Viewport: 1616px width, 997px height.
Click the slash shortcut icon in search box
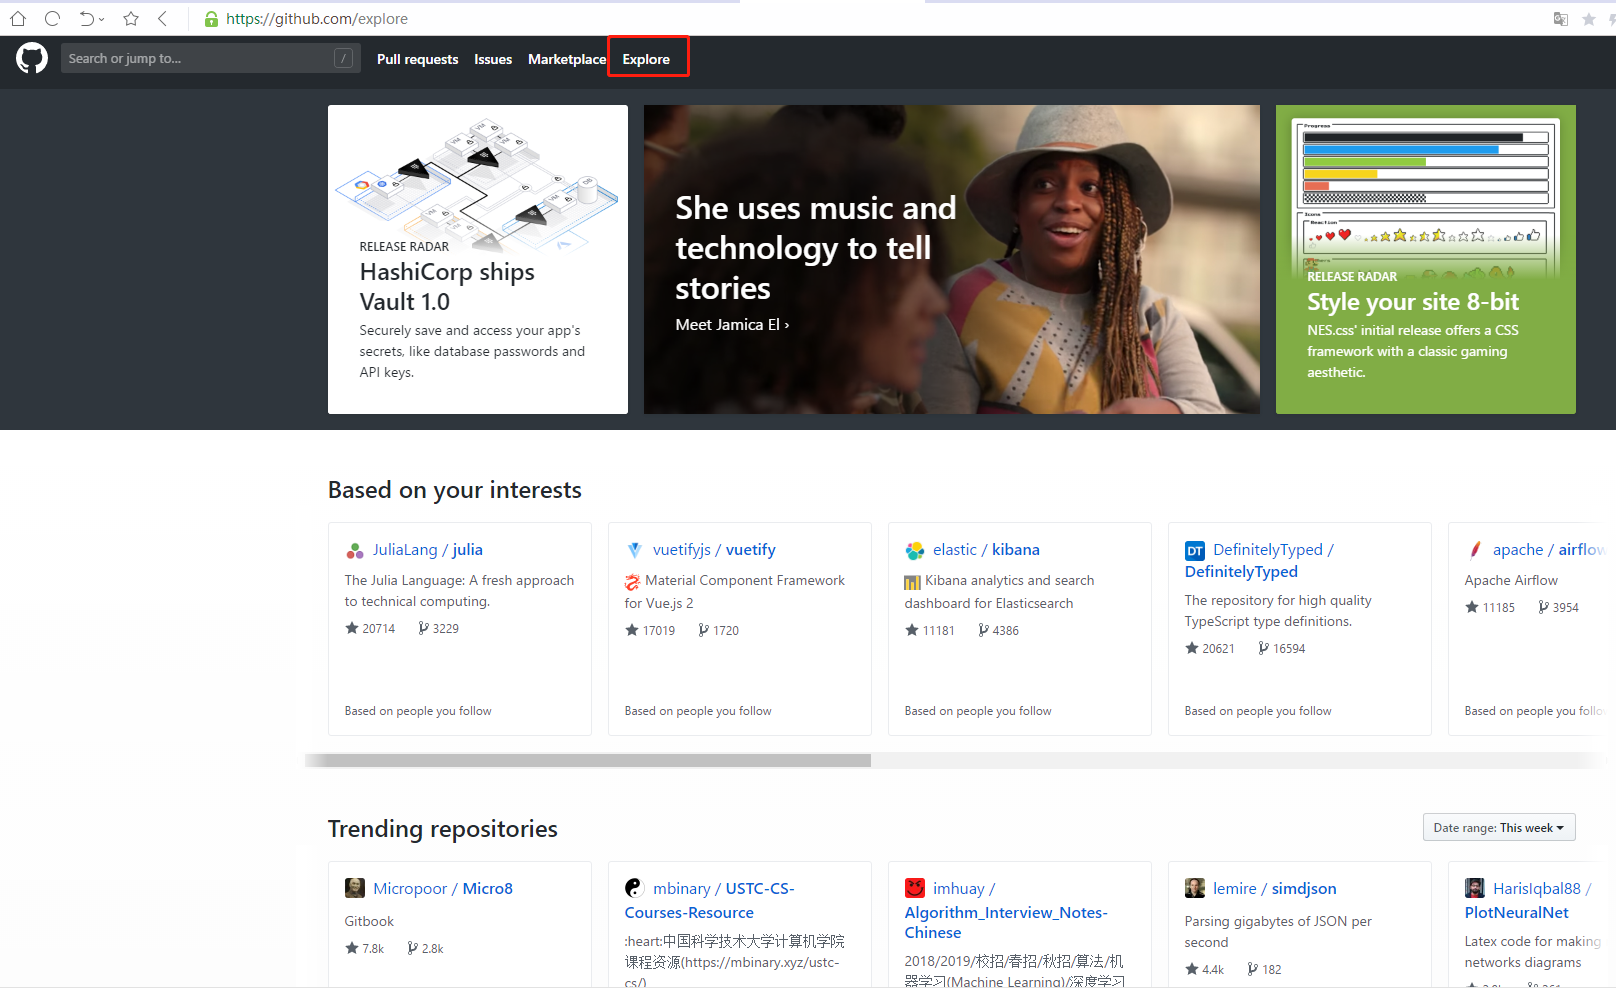pyautogui.click(x=343, y=58)
